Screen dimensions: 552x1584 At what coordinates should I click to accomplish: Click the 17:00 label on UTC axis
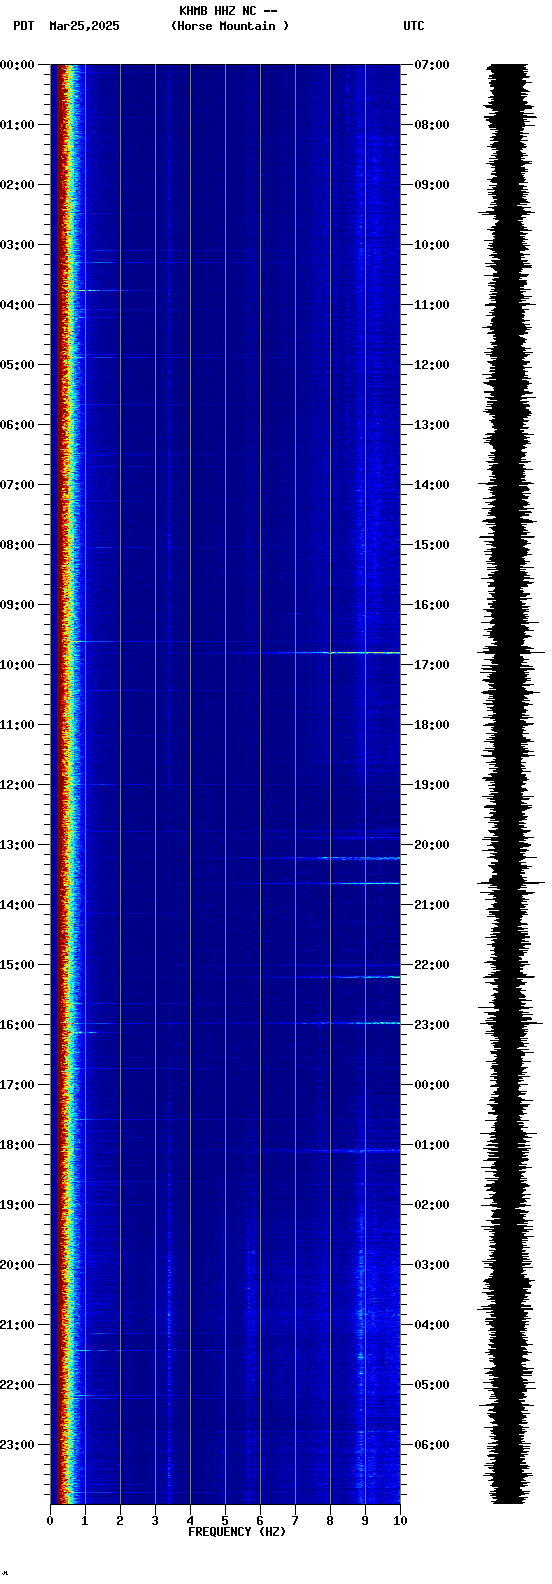pyautogui.click(x=432, y=665)
